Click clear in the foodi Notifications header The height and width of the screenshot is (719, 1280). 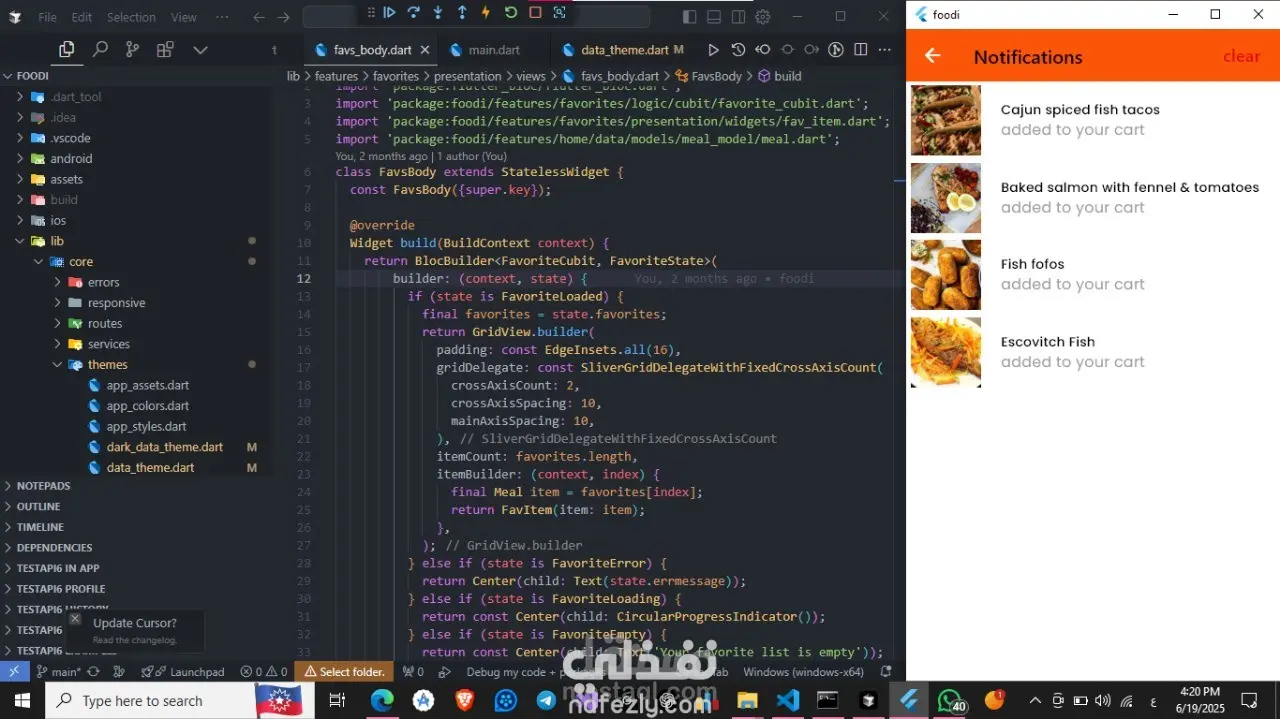coord(1241,56)
